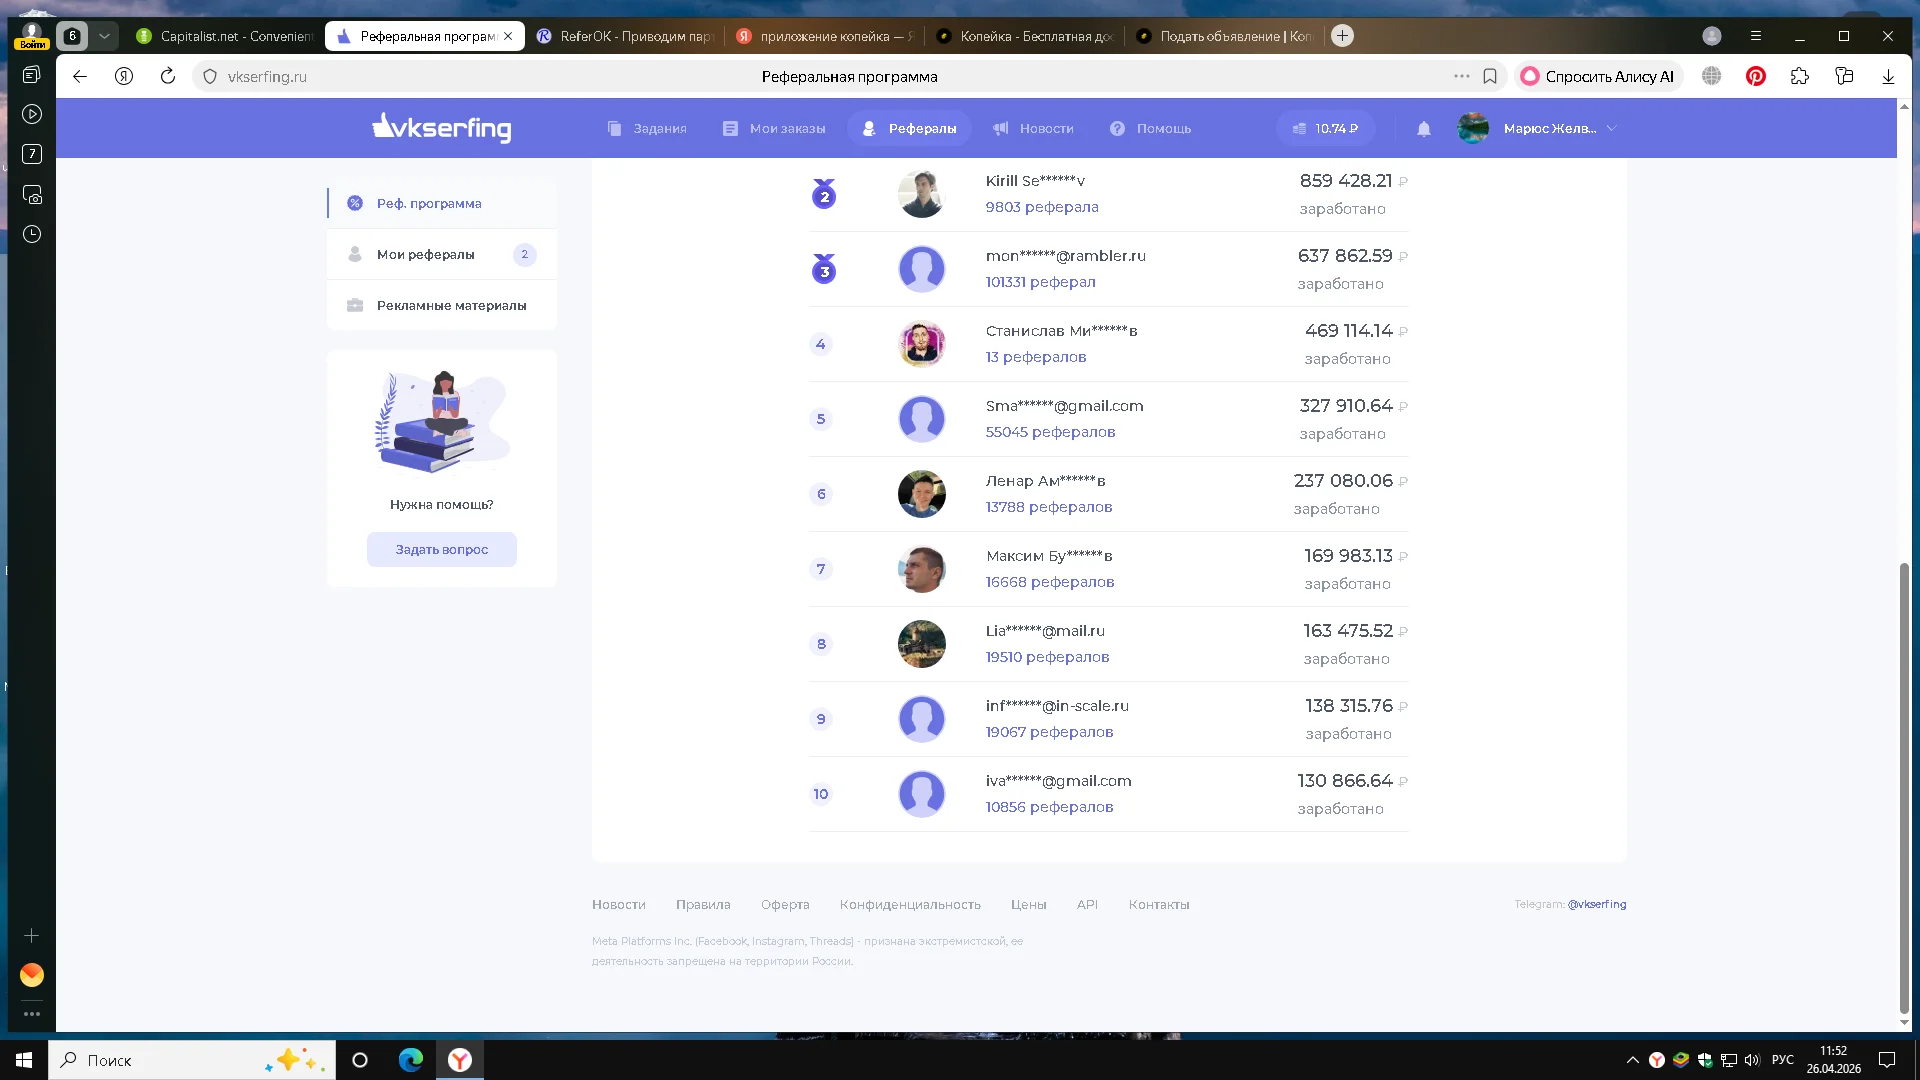The image size is (1920, 1080).
Task: Close the Реферальная программа tab
Action: click(x=508, y=36)
